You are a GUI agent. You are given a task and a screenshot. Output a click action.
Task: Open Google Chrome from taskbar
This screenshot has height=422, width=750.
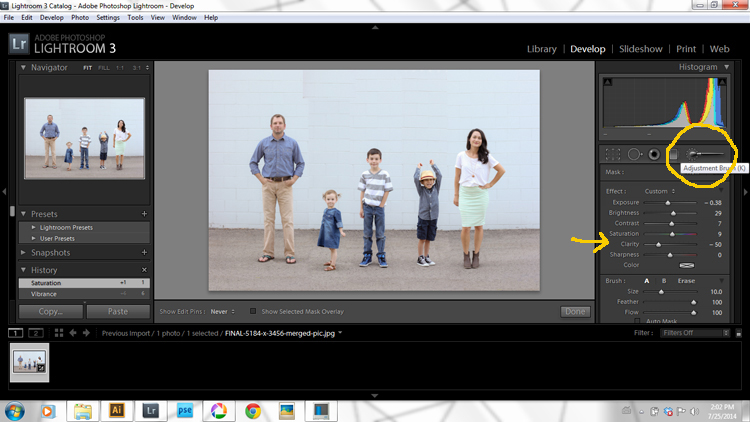click(x=253, y=411)
